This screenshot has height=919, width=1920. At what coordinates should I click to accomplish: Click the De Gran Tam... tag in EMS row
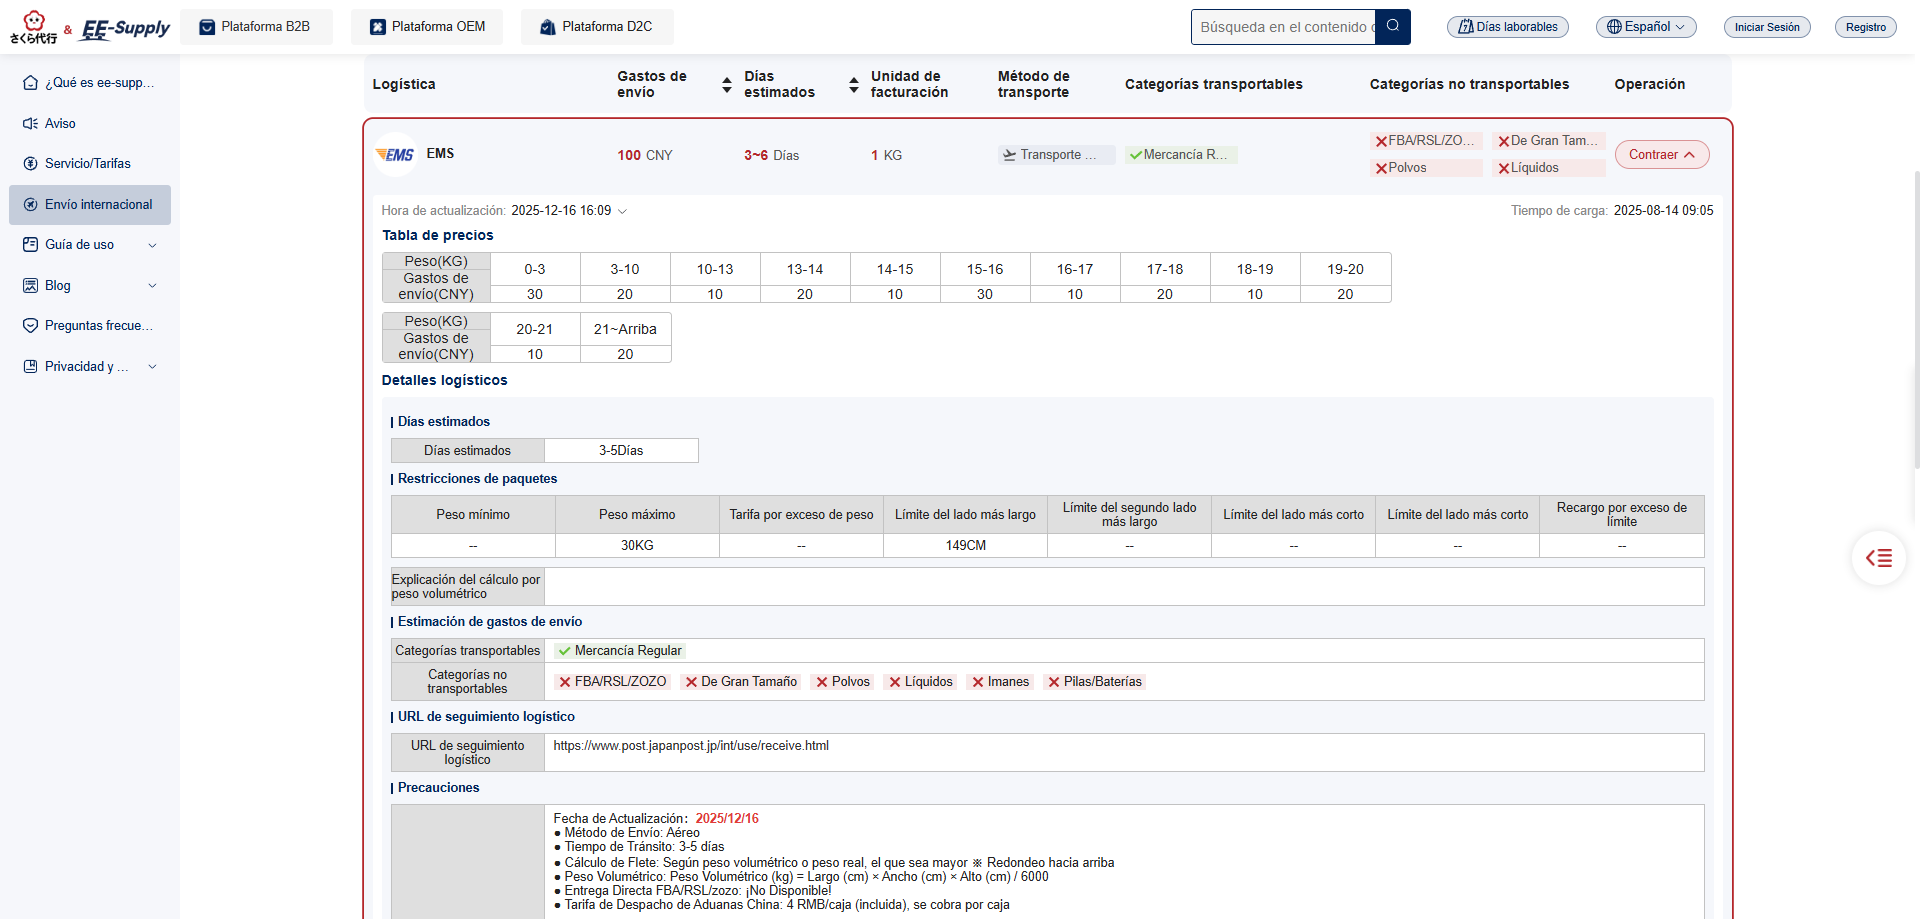1548,141
